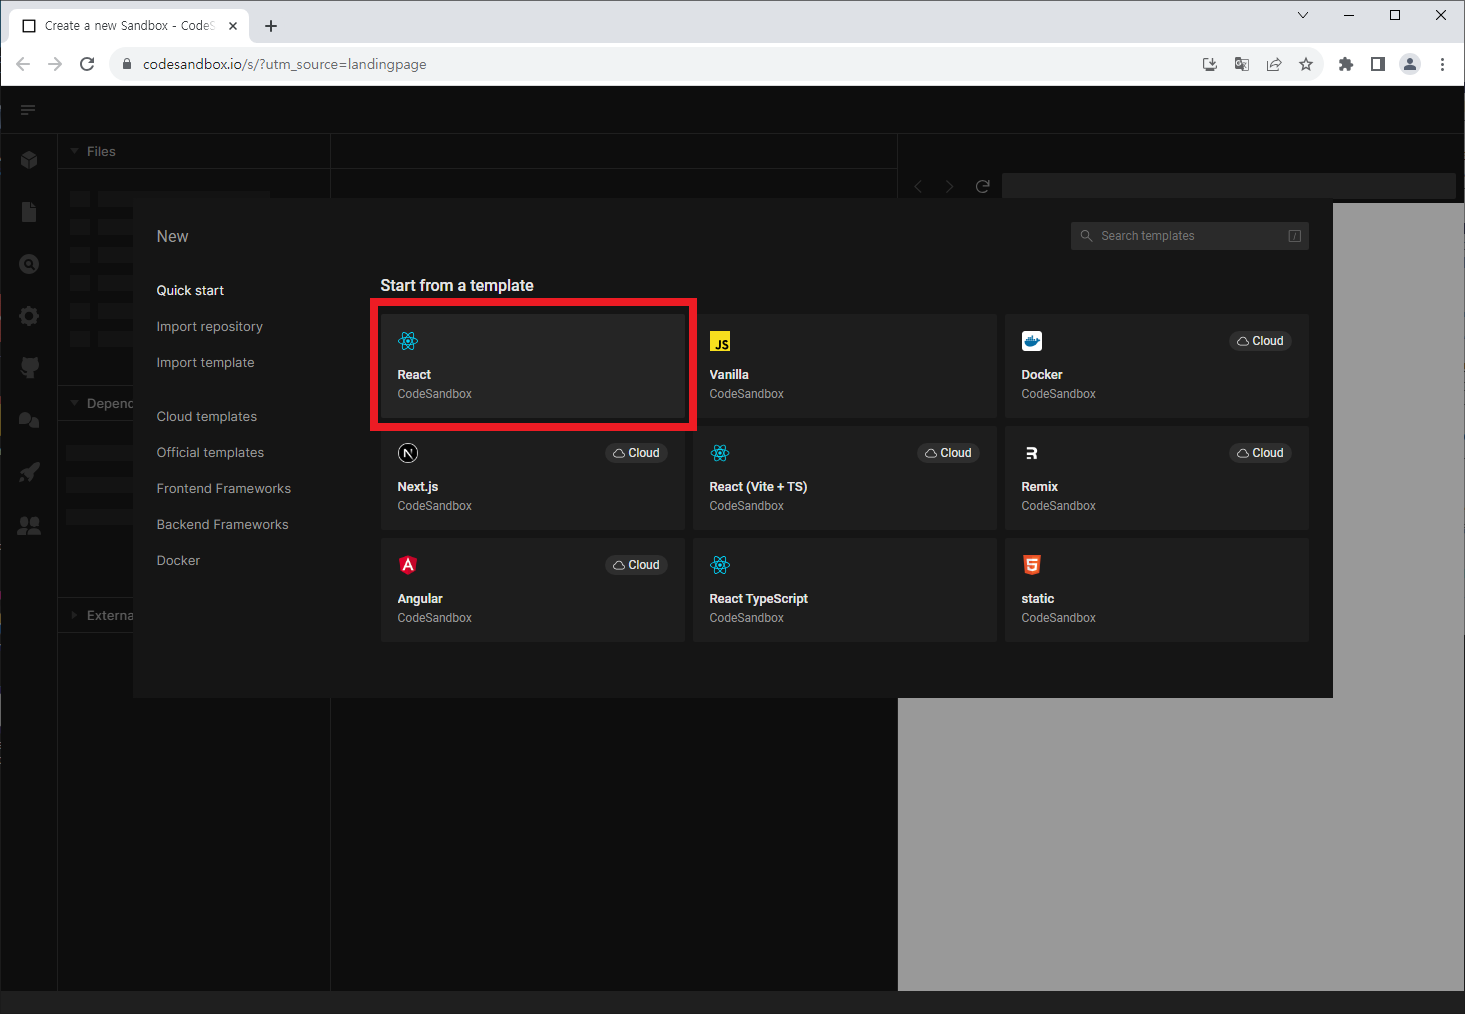Image resolution: width=1465 pixels, height=1014 pixels.
Task: Click the Angular shield logo icon
Action: click(408, 565)
